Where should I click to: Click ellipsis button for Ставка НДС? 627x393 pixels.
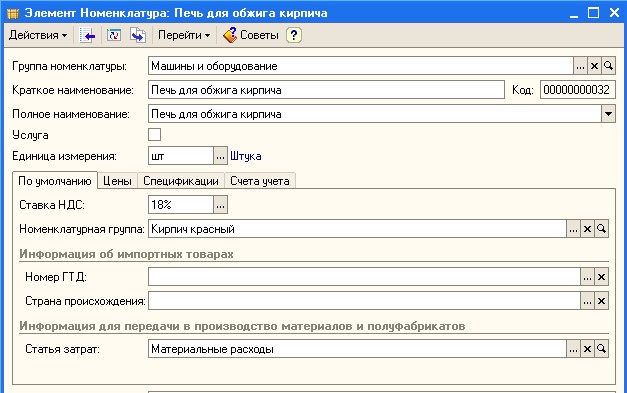click(220, 205)
